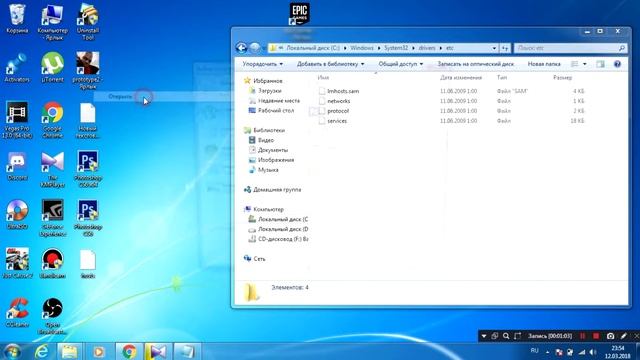This screenshot has height=360, width=640.
Task: Select the Activators desktop icon
Action: 17,68
